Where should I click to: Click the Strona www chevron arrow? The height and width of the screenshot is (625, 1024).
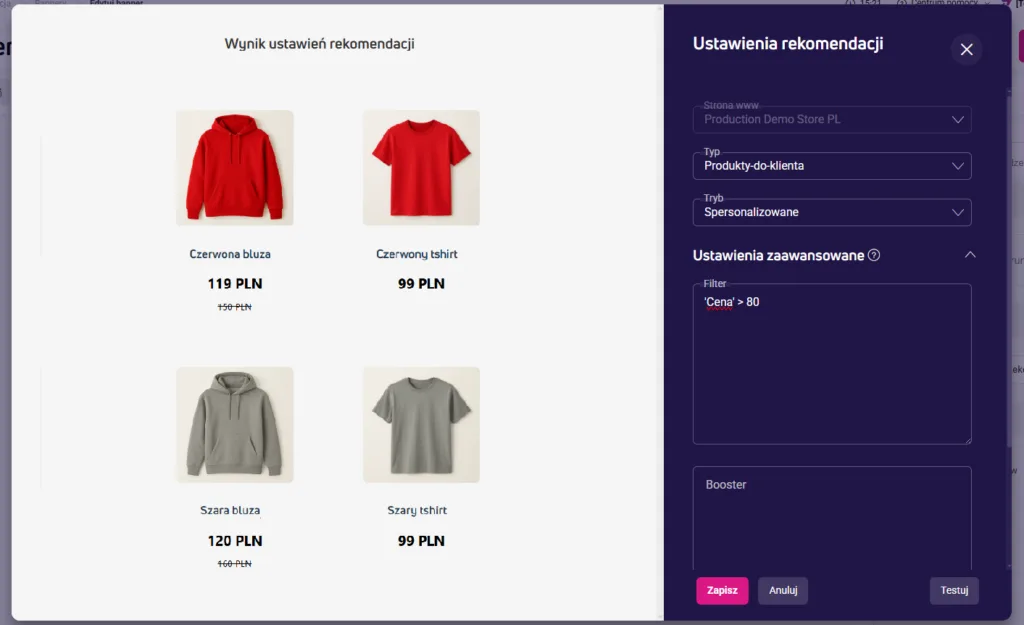(957, 120)
